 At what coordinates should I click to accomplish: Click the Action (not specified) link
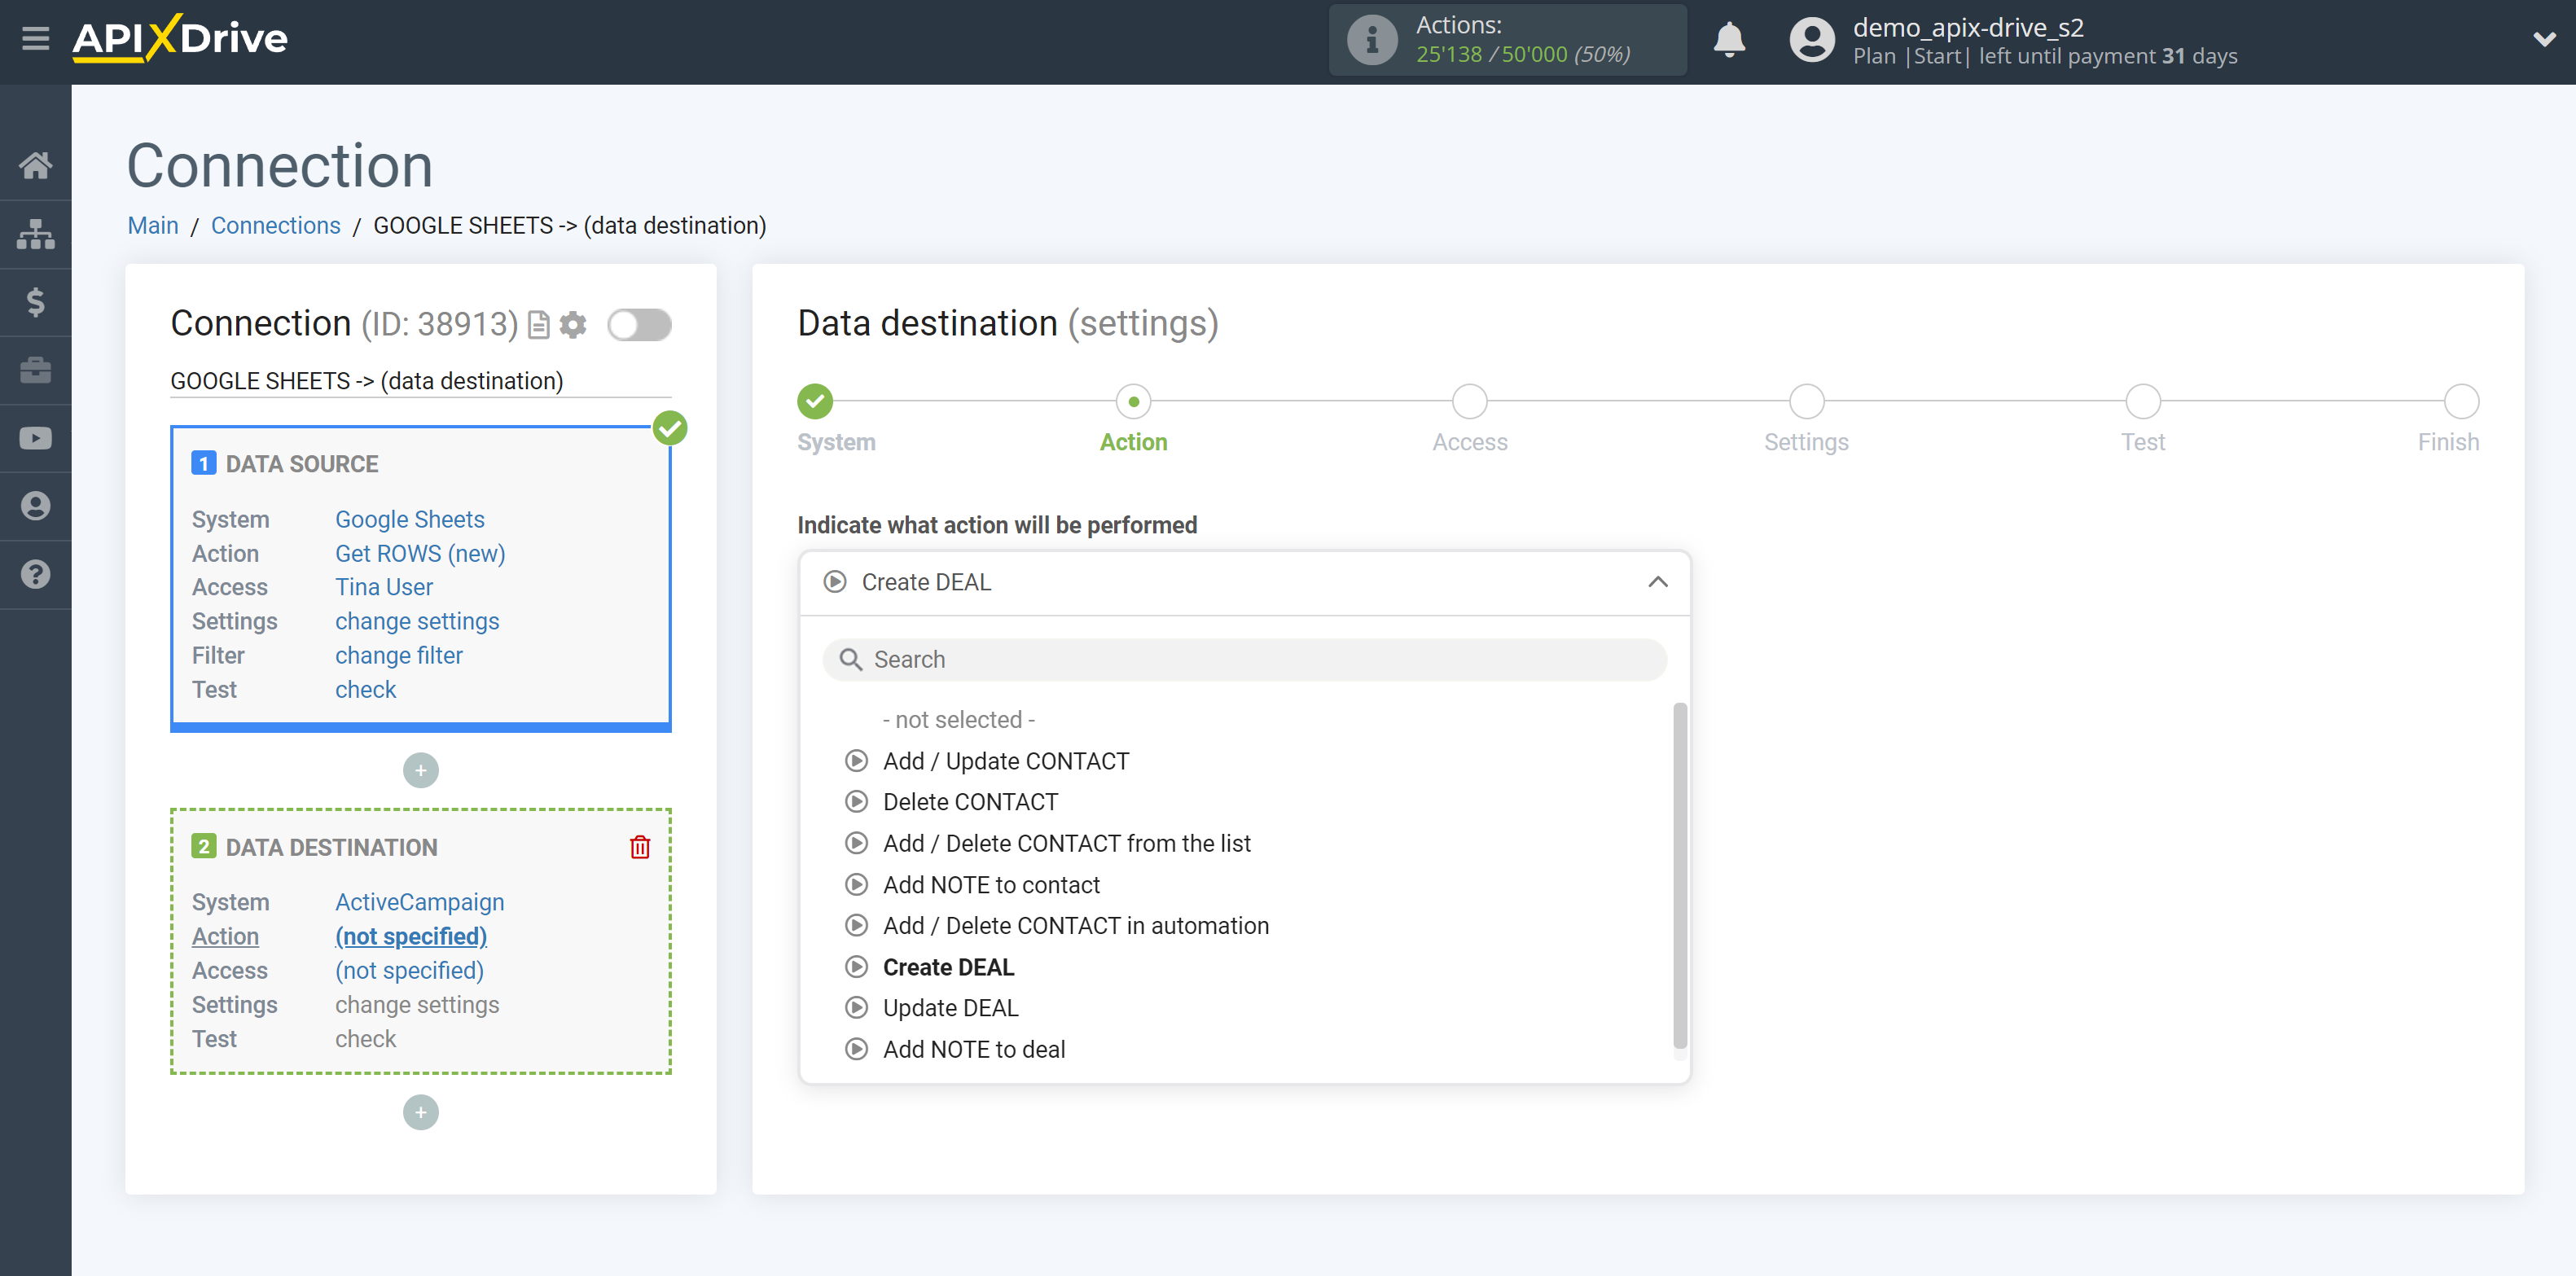pos(411,936)
